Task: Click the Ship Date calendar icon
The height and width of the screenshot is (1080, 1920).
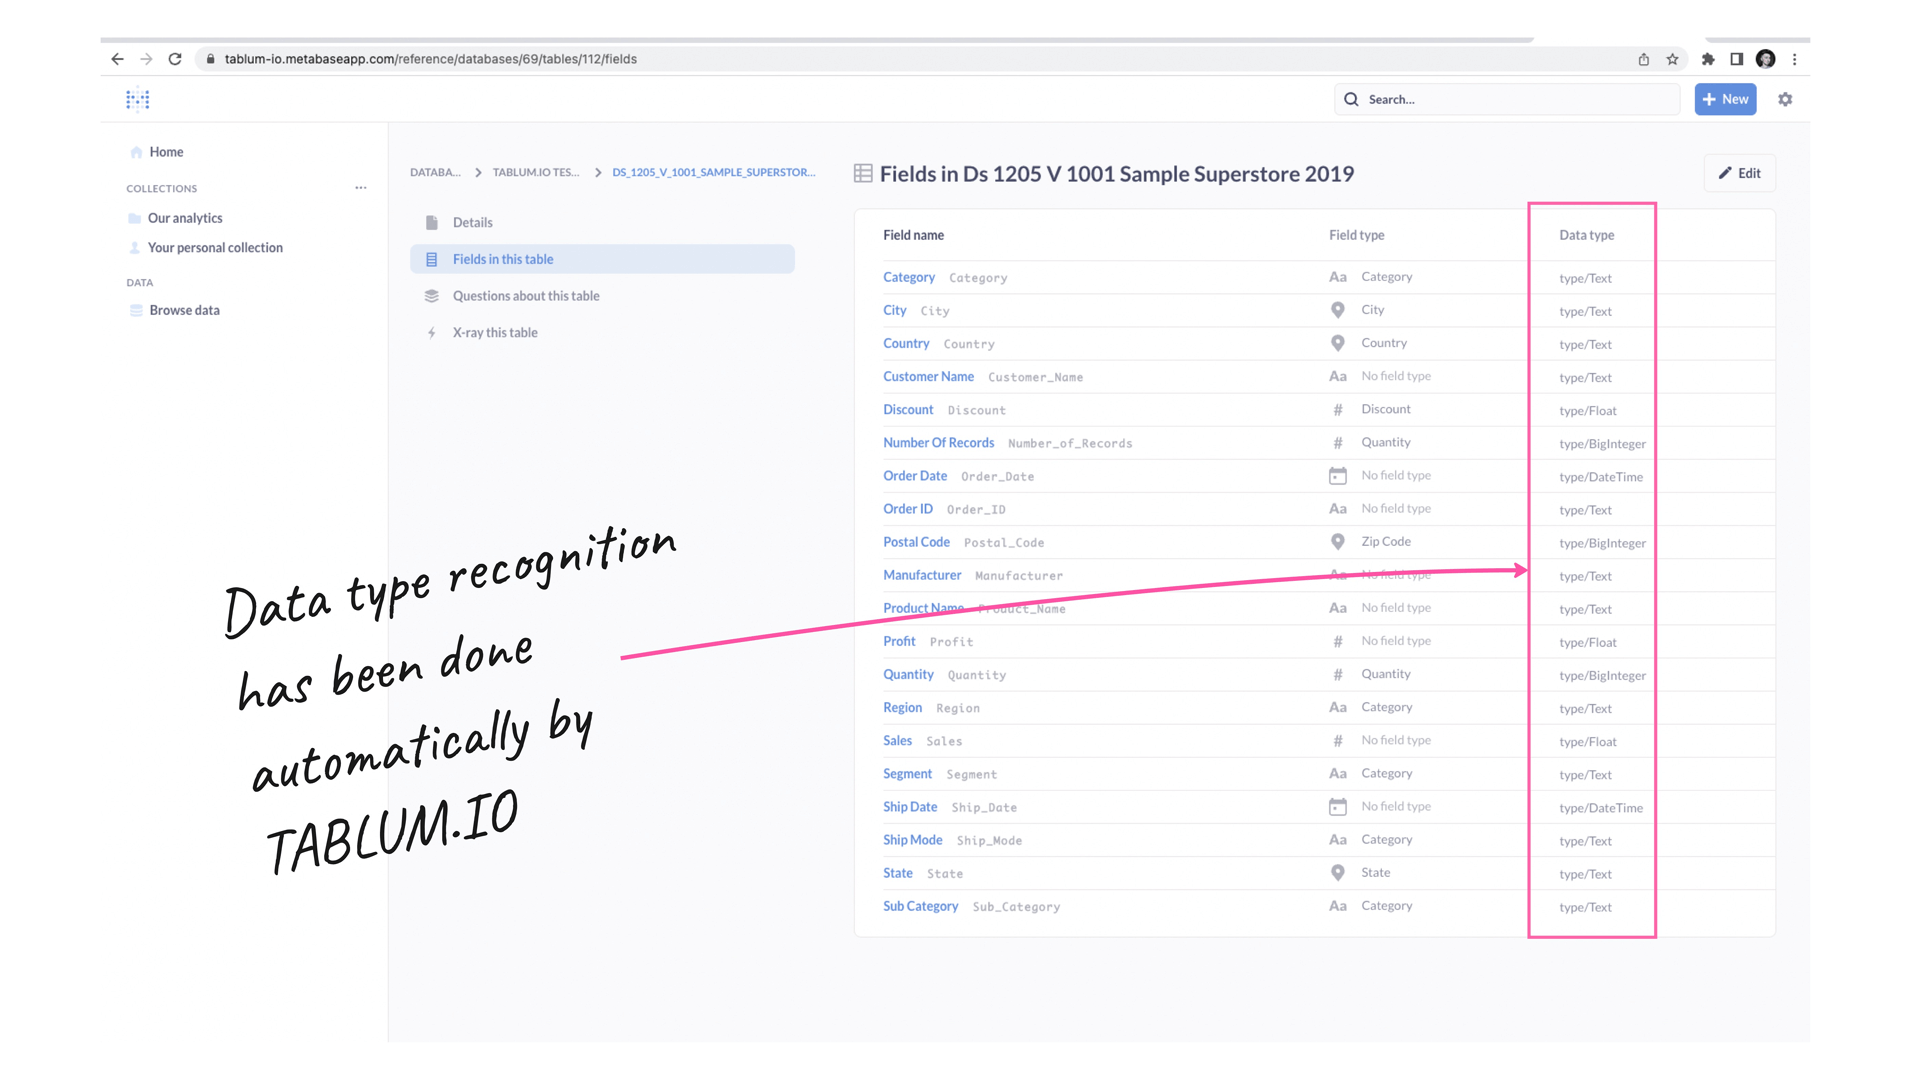Action: 1338,807
